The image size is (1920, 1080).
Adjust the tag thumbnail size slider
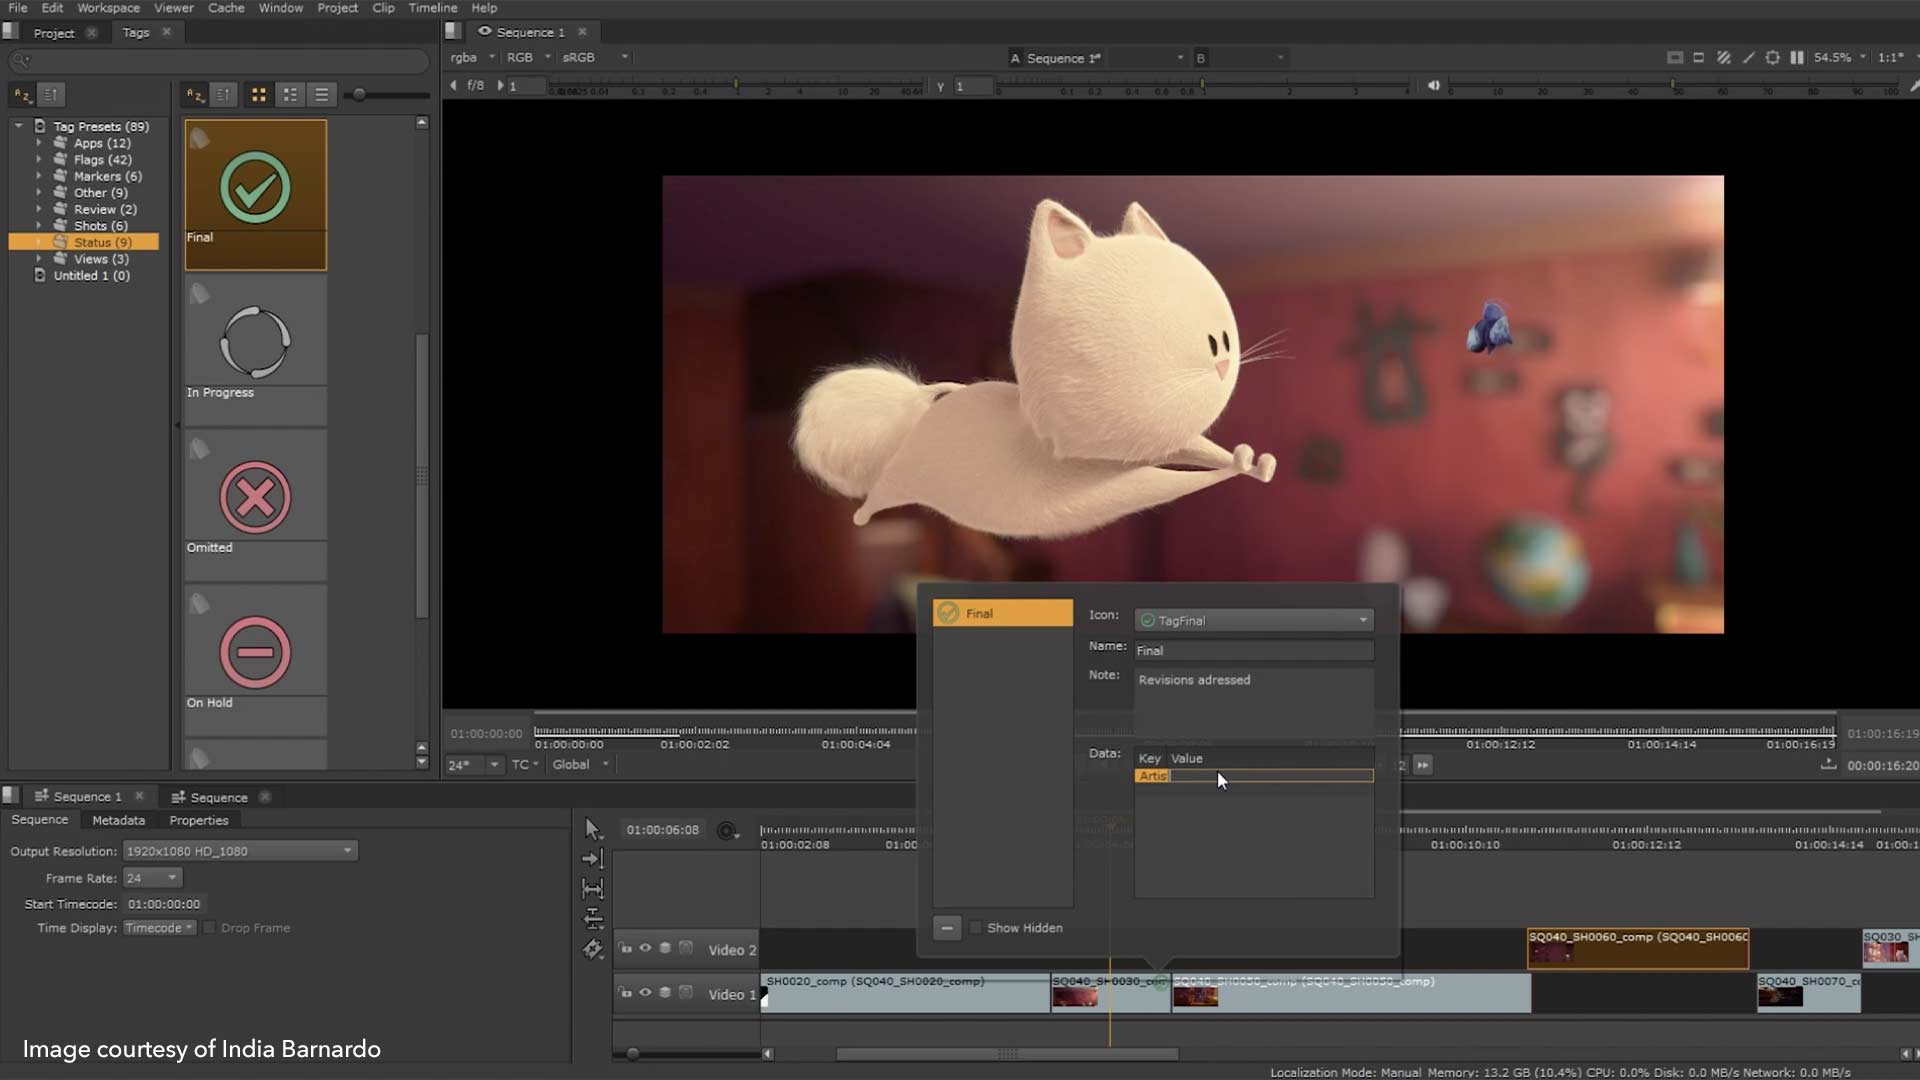pyautogui.click(x=359, y=95)
